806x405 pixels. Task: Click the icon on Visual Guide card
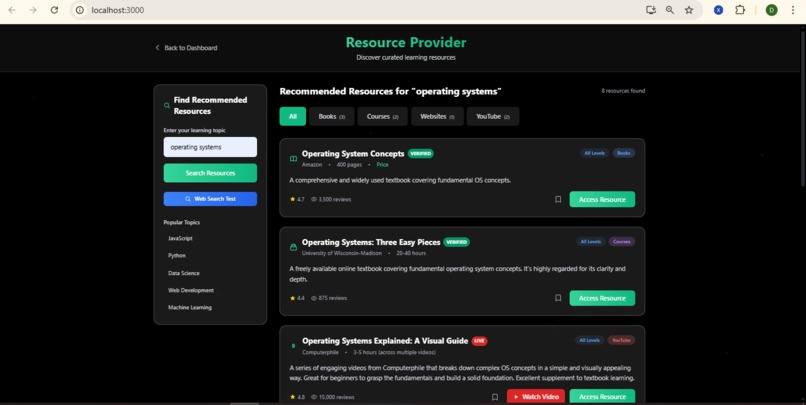294,346
